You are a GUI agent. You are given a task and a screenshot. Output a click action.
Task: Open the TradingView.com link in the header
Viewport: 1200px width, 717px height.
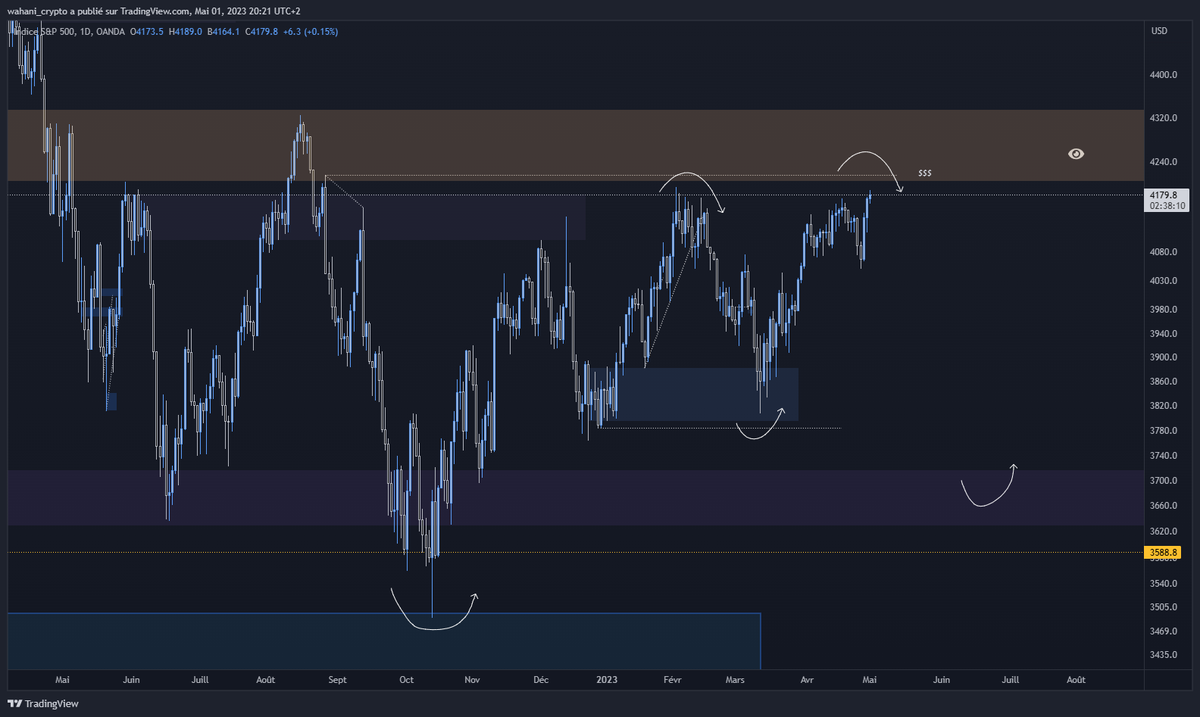pyautogui.click(x=153, y=11)
